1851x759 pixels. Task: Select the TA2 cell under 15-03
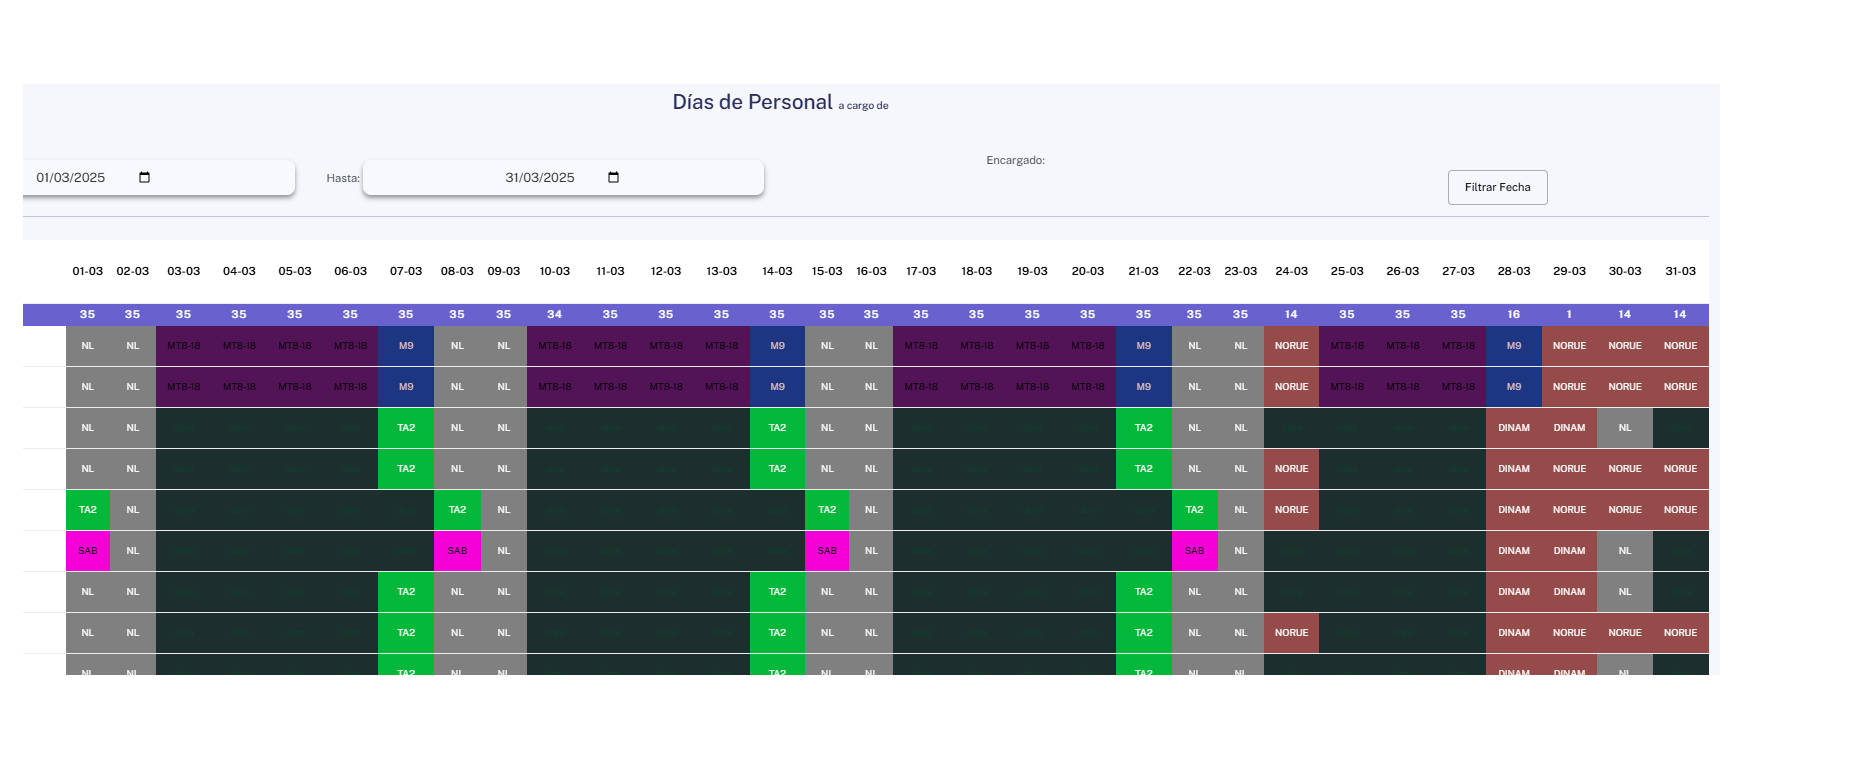[827, 510]
